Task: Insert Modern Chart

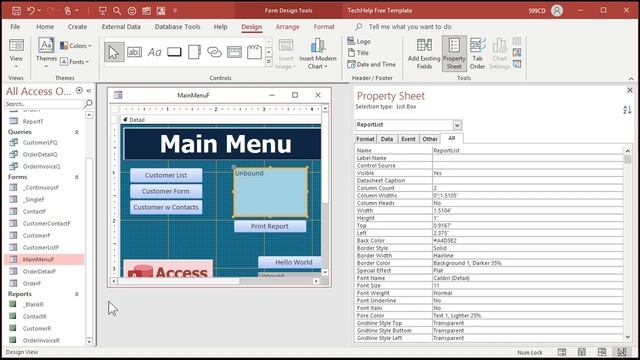Action: tap(318, 53)
